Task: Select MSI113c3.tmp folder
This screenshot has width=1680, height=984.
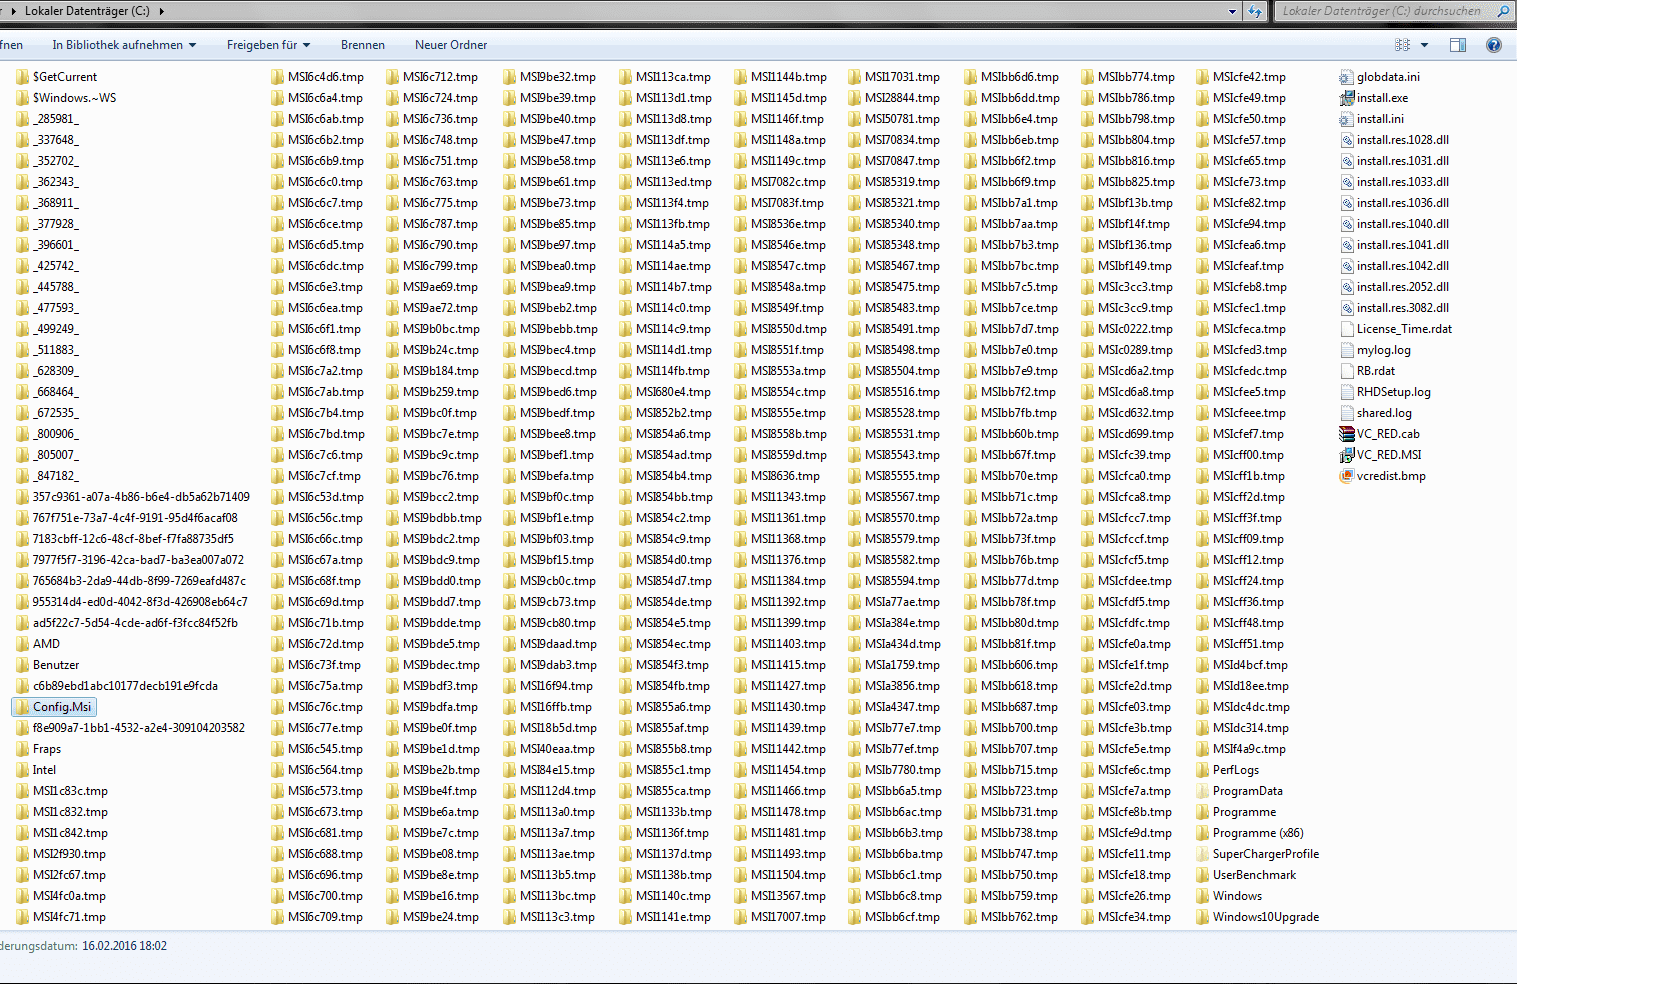Action: click(549, 917)
